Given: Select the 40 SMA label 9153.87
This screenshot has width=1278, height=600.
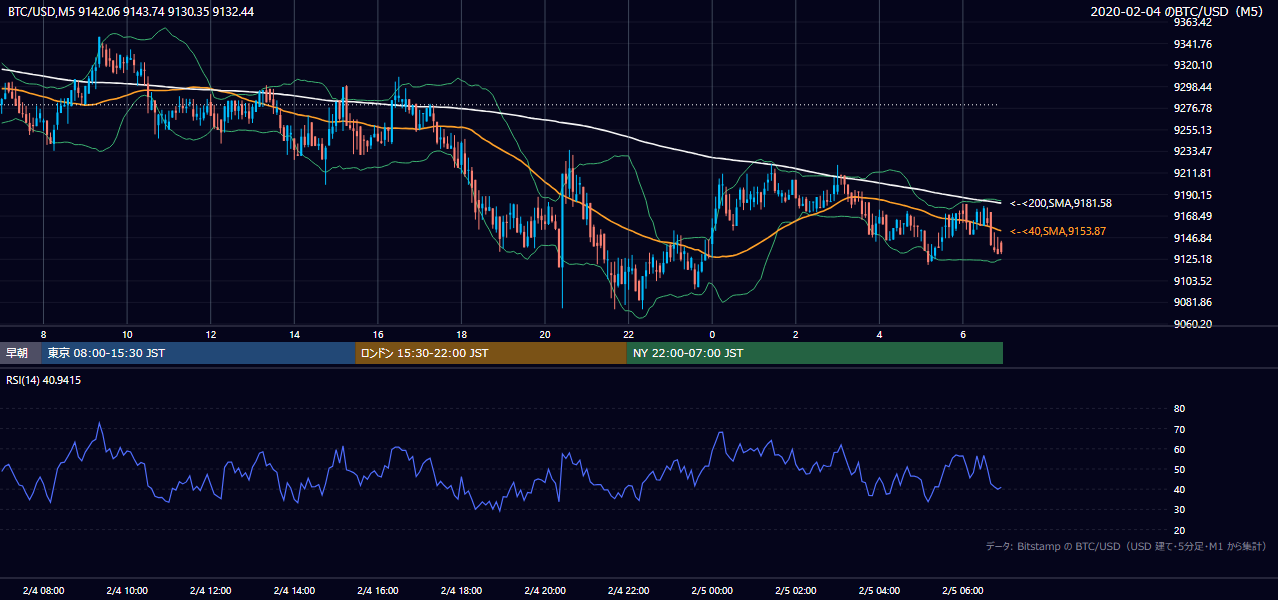Looking at the screenshot, I should click(x=1058, y=231).
